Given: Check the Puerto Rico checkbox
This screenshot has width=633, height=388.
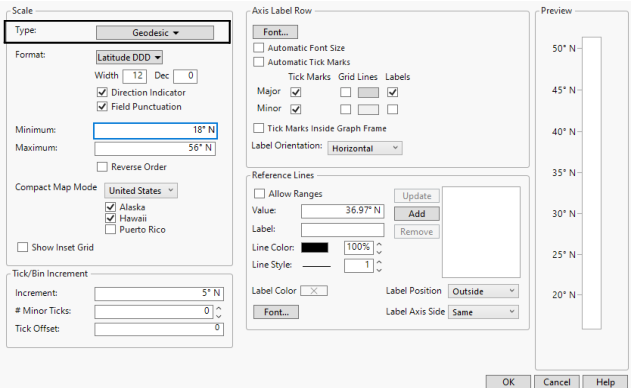Looking at the screenshot, I should (x=110, y=230).
